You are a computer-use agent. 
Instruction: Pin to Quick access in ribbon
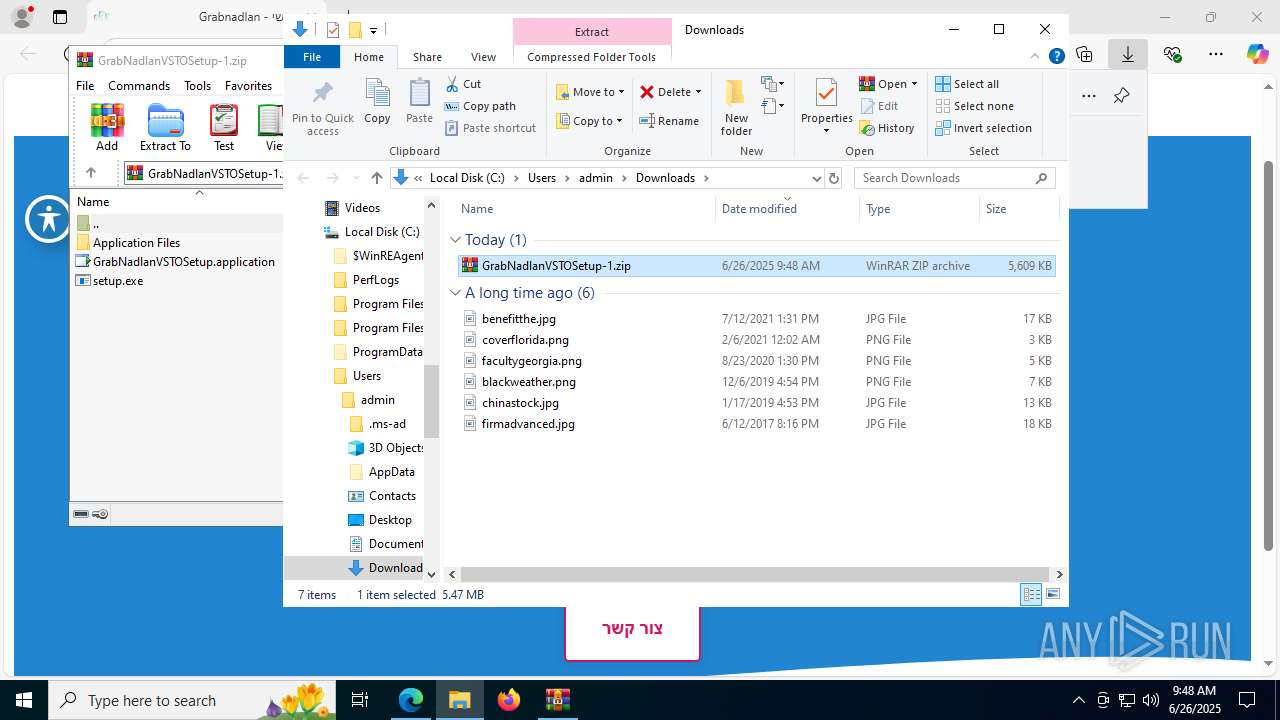(323, 109)
